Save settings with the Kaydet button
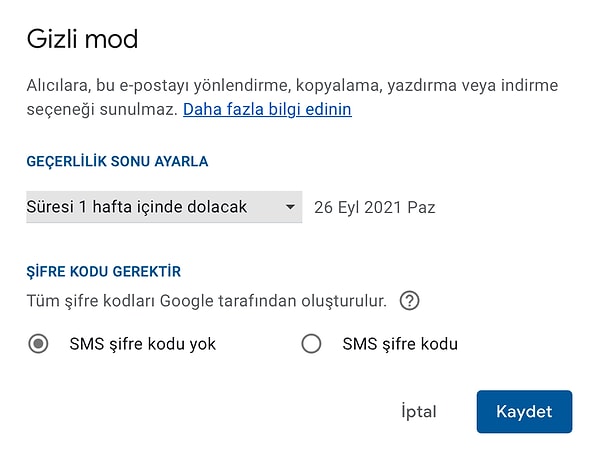The width and height of the screenshot is (600, 459). click(524, 412)
